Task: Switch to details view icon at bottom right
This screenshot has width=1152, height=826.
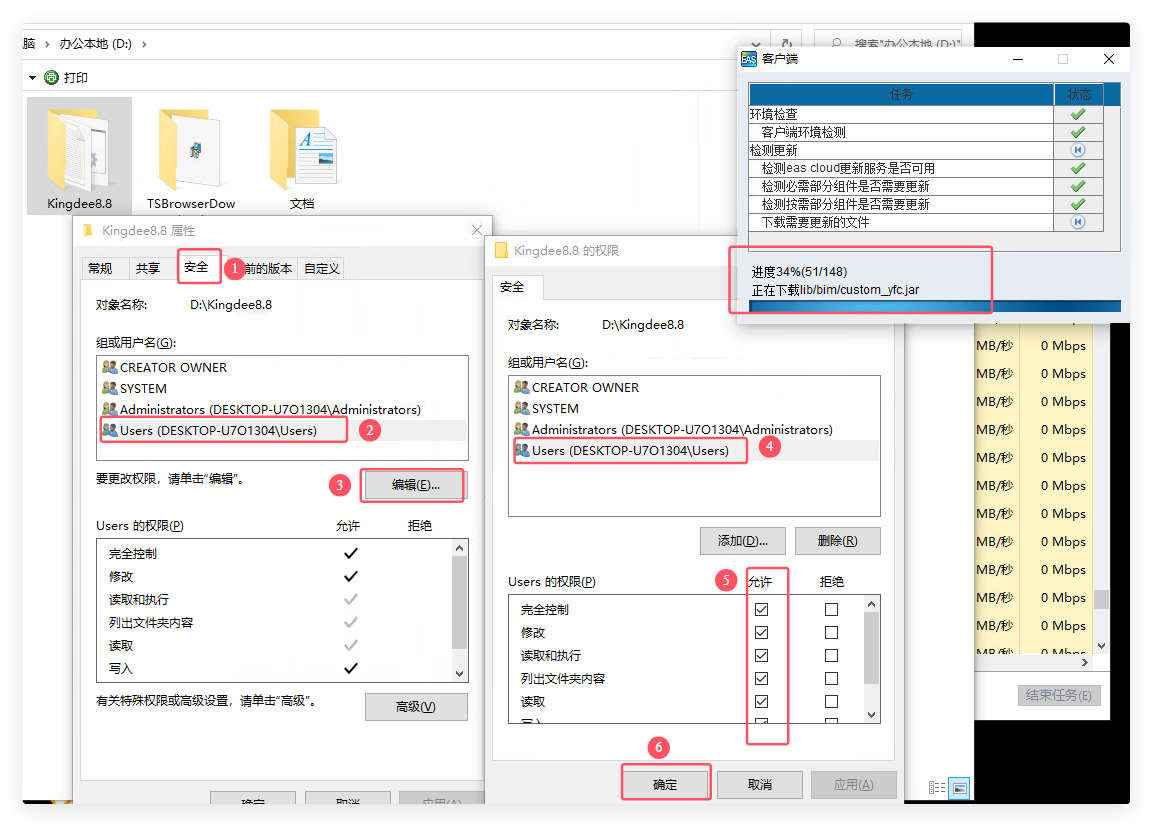Action: click(x=937, y=788)
